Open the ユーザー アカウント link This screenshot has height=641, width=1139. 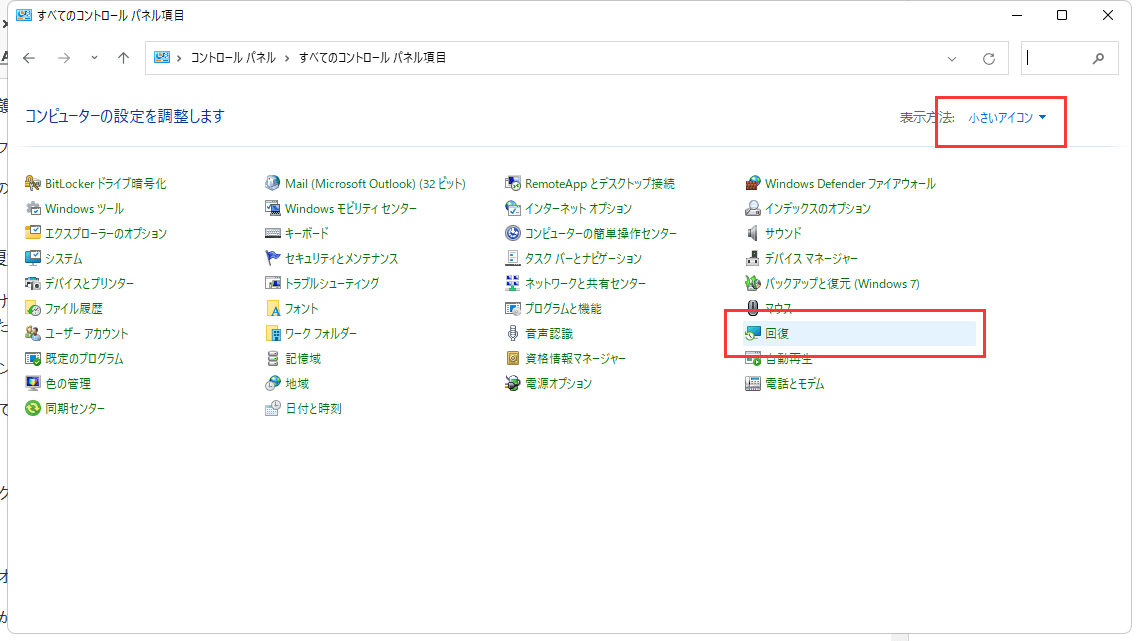(87, 334)
